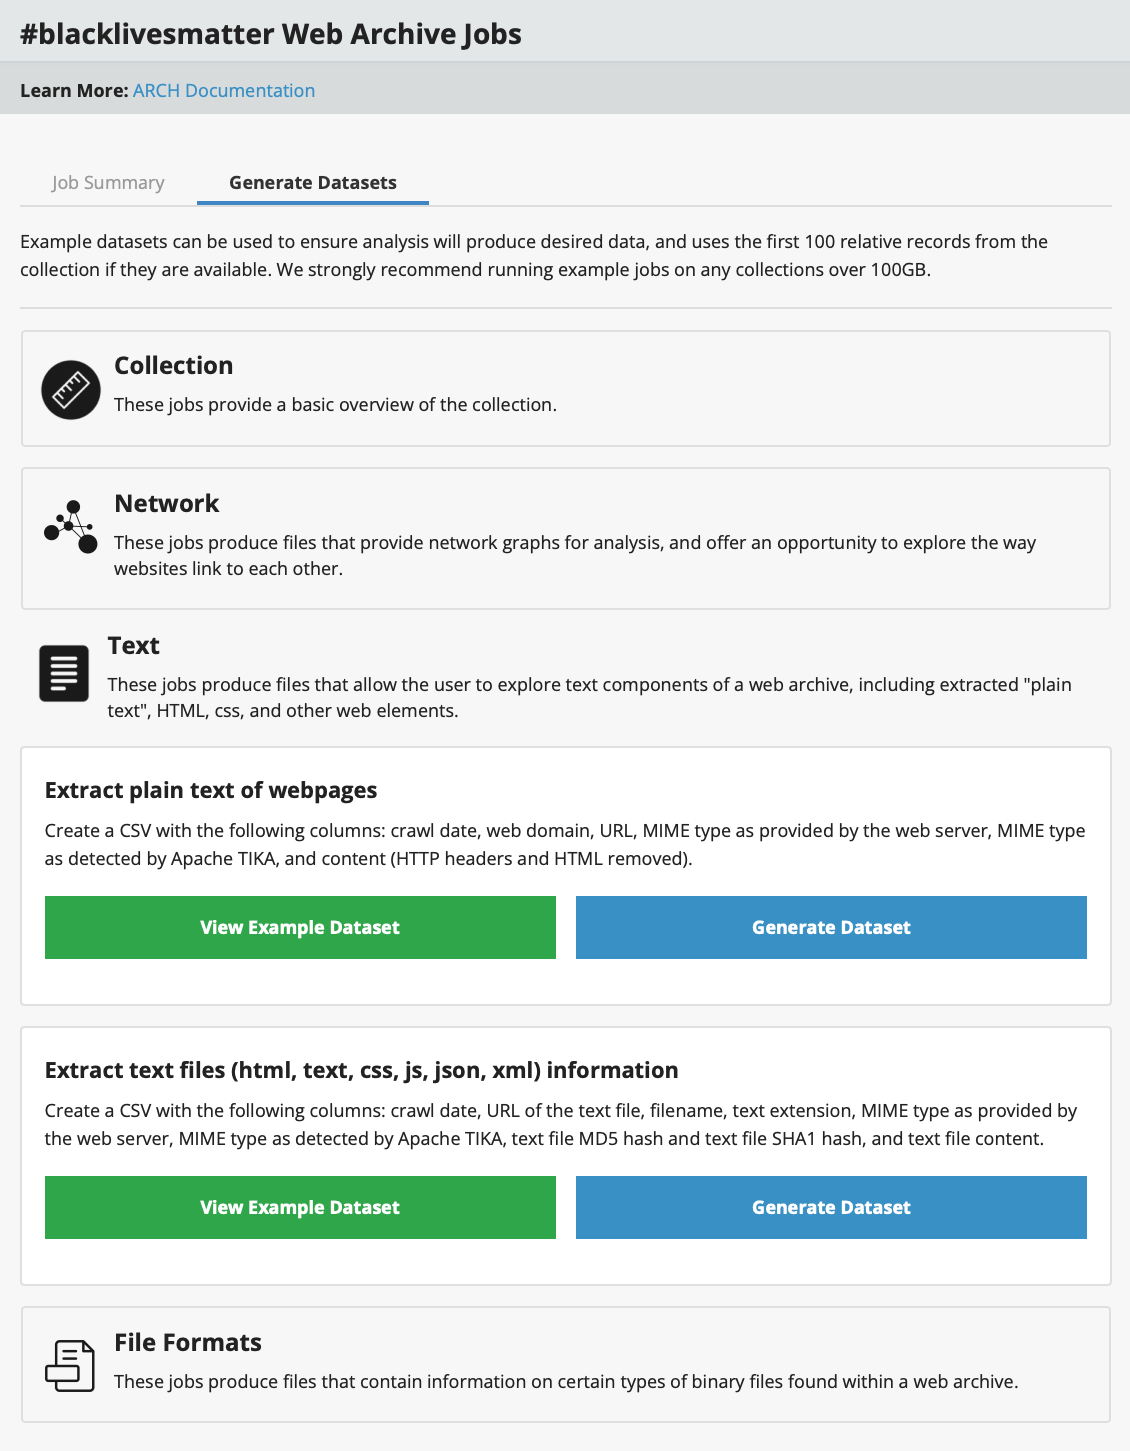1130x1451 pixels.
Task: Expand the File Formats section heading
Action: tap(188, 1343)
